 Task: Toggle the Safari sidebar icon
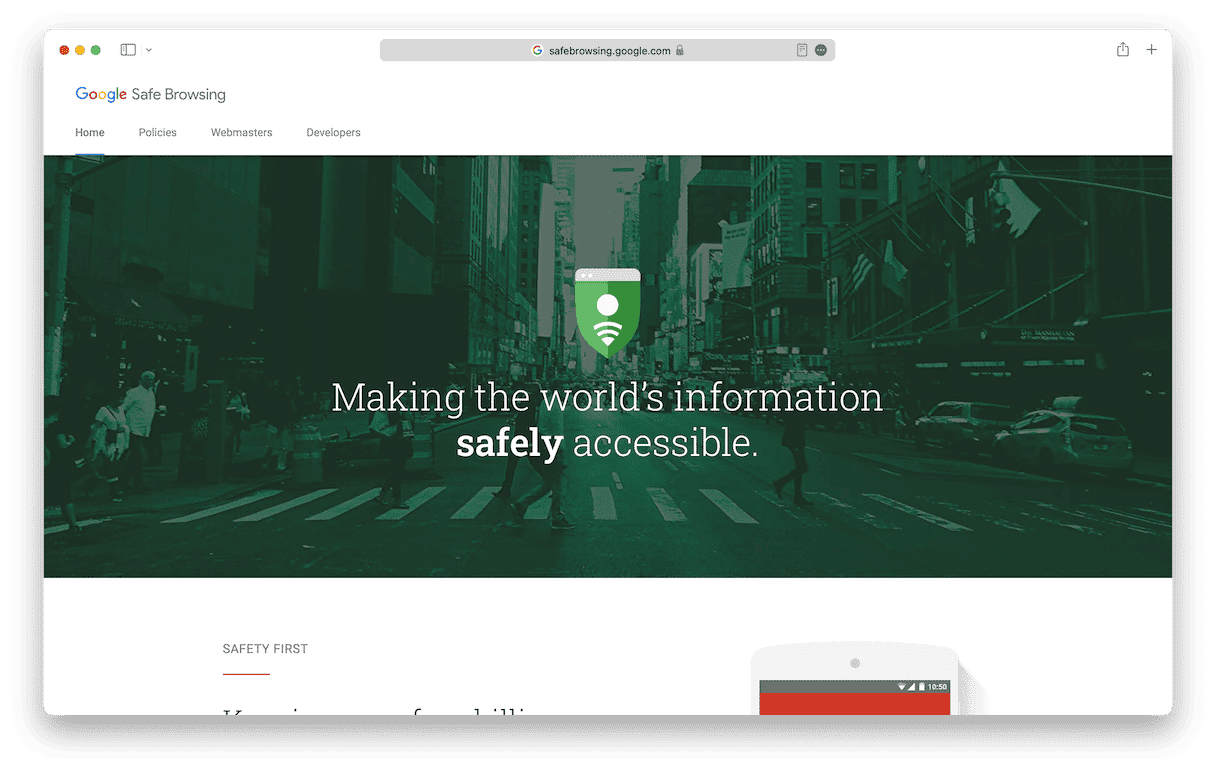tap(128, 50)
